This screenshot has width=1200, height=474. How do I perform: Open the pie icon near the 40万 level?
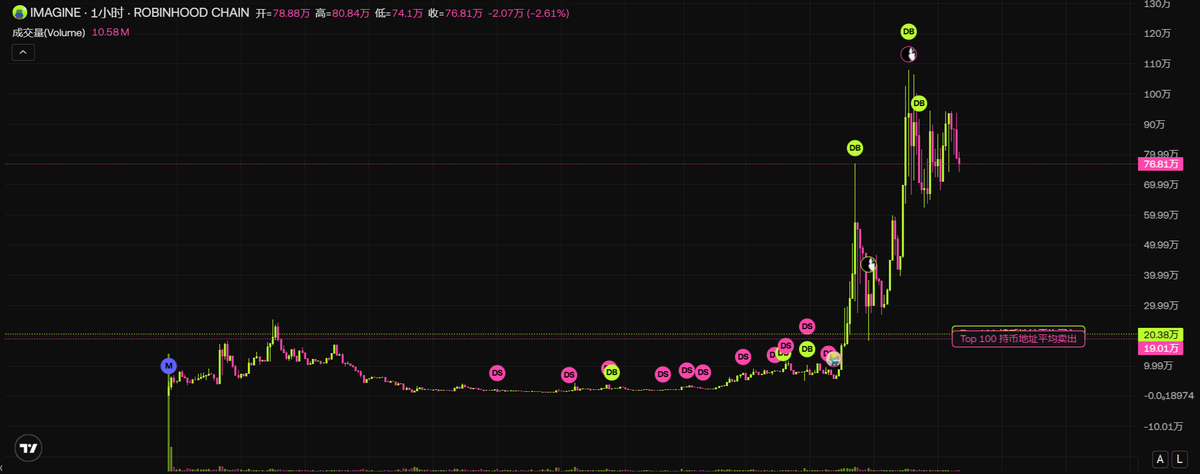point(869,264)
